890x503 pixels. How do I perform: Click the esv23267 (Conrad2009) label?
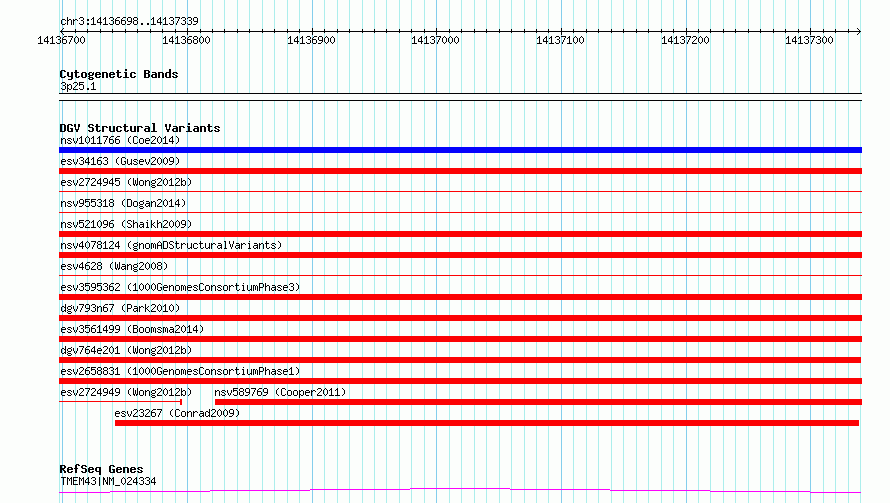(177, 413)
